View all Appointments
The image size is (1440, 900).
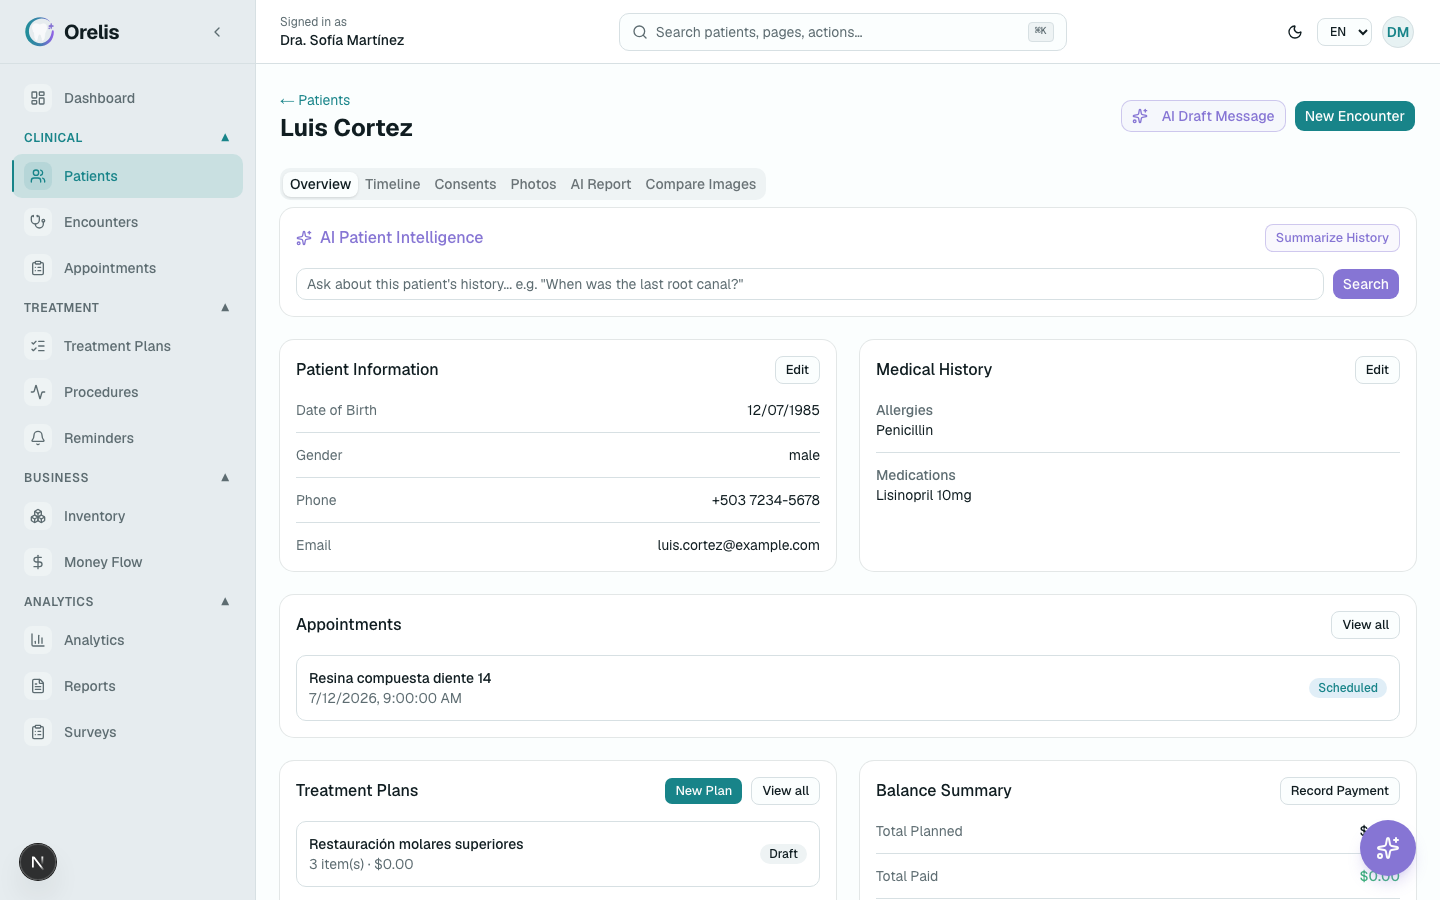point(1365,625)
